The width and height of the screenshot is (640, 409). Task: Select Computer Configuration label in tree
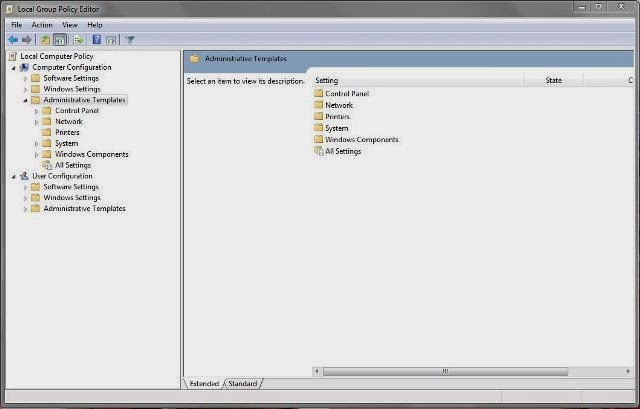72,67
